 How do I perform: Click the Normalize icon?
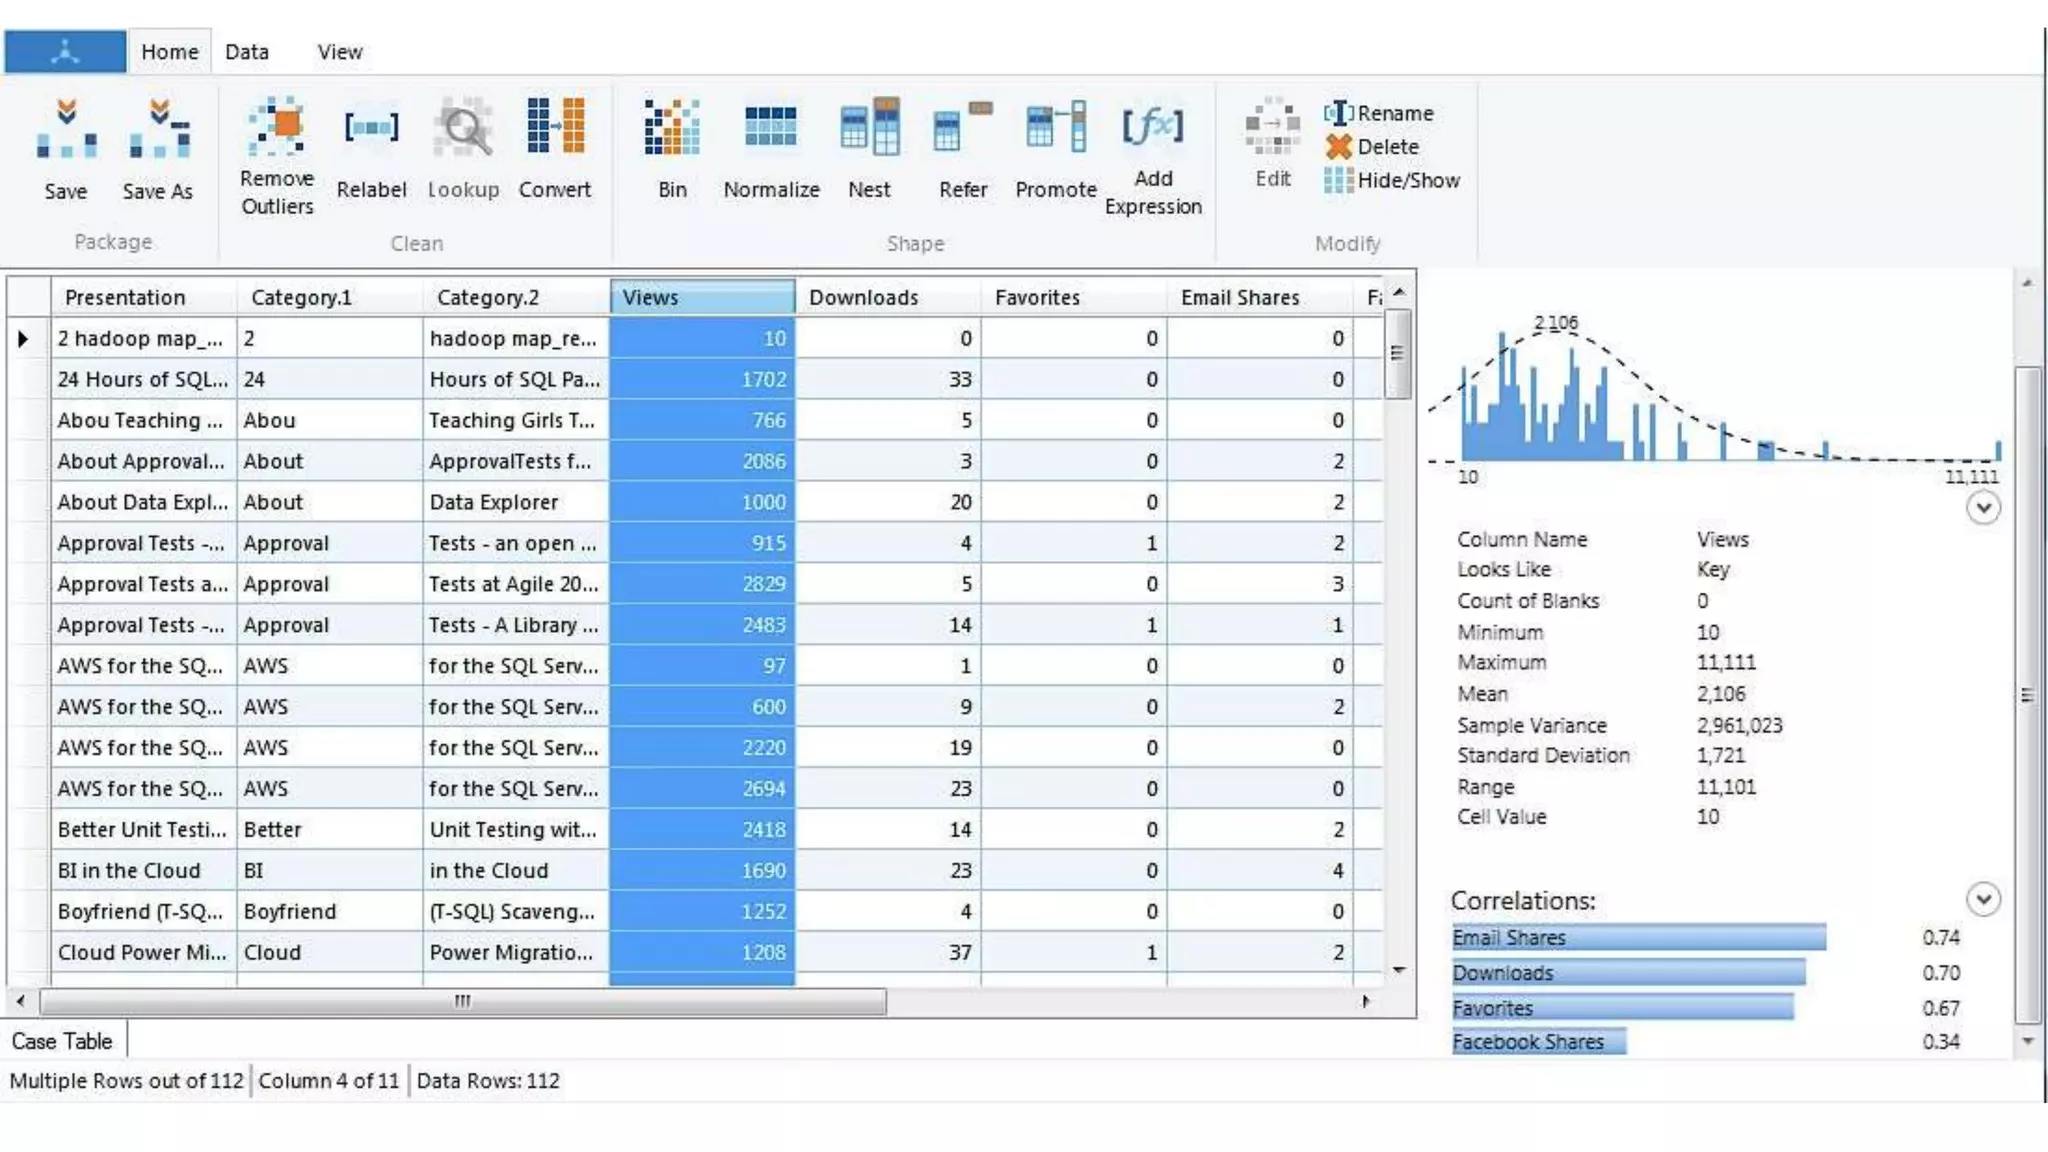coord(771,128)
